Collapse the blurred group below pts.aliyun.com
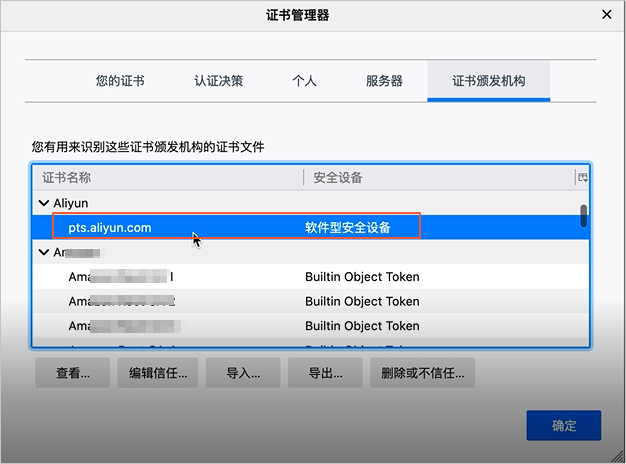Image resolution: width=626 pixels, height=464 pixels. coord(44,252)
